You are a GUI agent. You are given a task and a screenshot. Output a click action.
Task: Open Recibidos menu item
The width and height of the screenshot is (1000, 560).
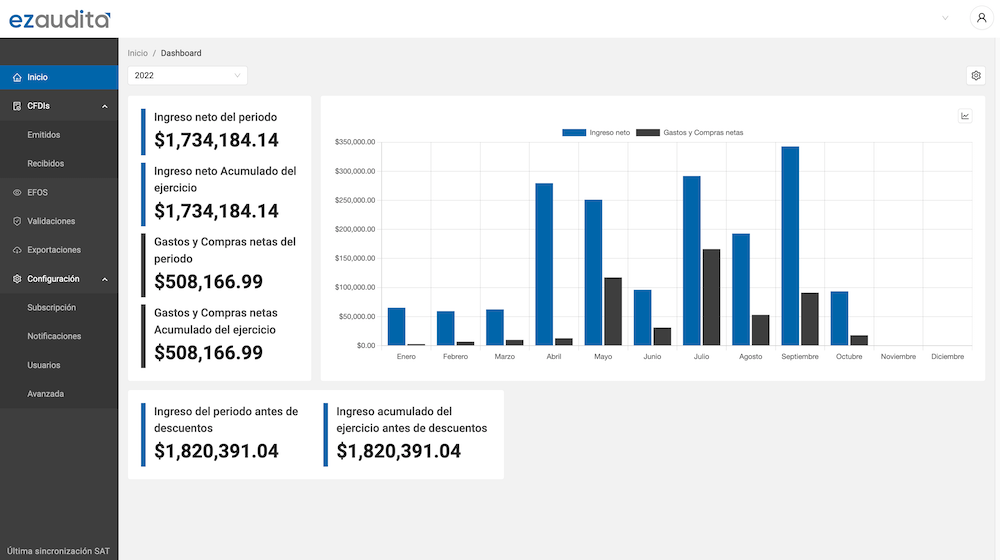coord(46,163)
